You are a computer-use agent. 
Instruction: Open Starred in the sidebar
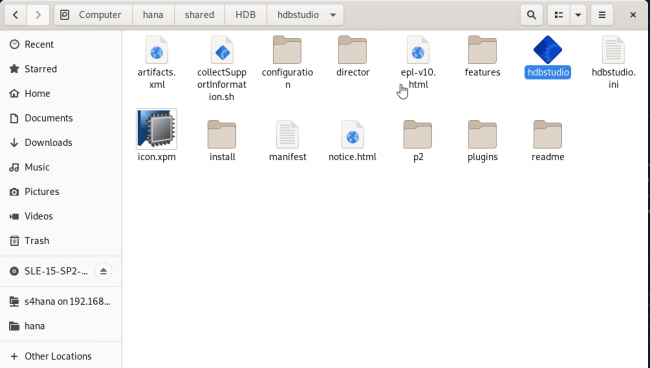pos(61,69)
